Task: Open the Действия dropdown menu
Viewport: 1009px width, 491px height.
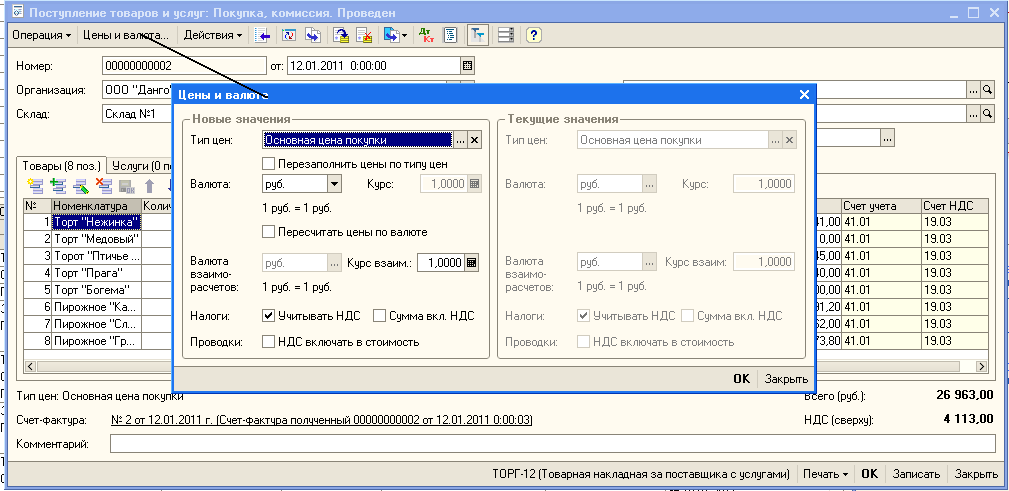Action: pyautogui.click(x=214, y=35)
